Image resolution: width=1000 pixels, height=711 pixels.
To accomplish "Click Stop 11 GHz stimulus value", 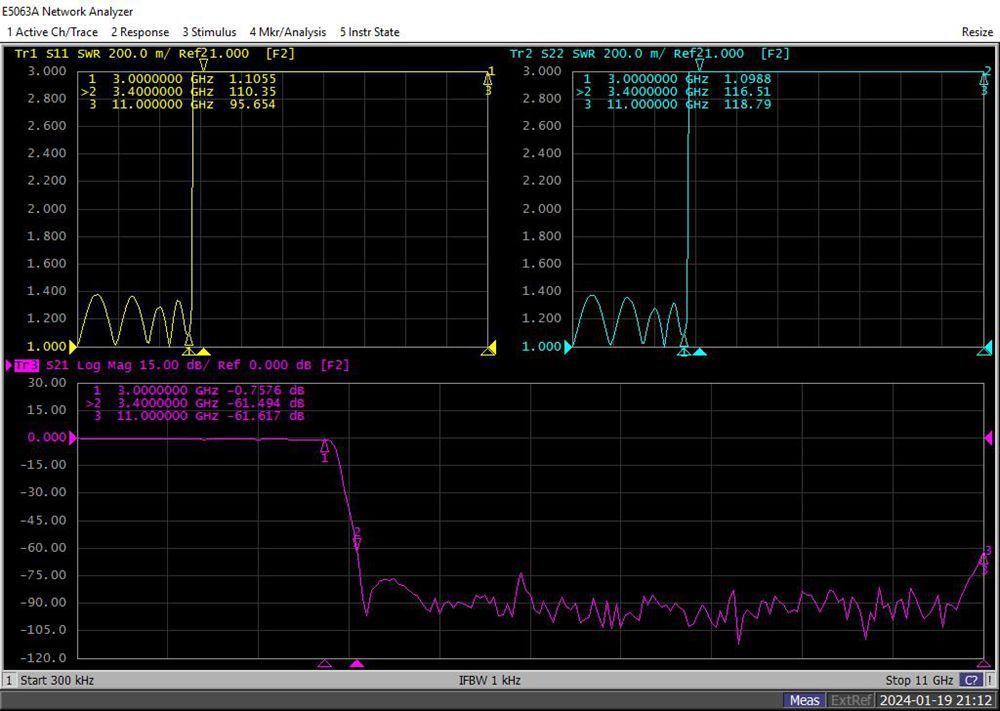I will (919, 680).
